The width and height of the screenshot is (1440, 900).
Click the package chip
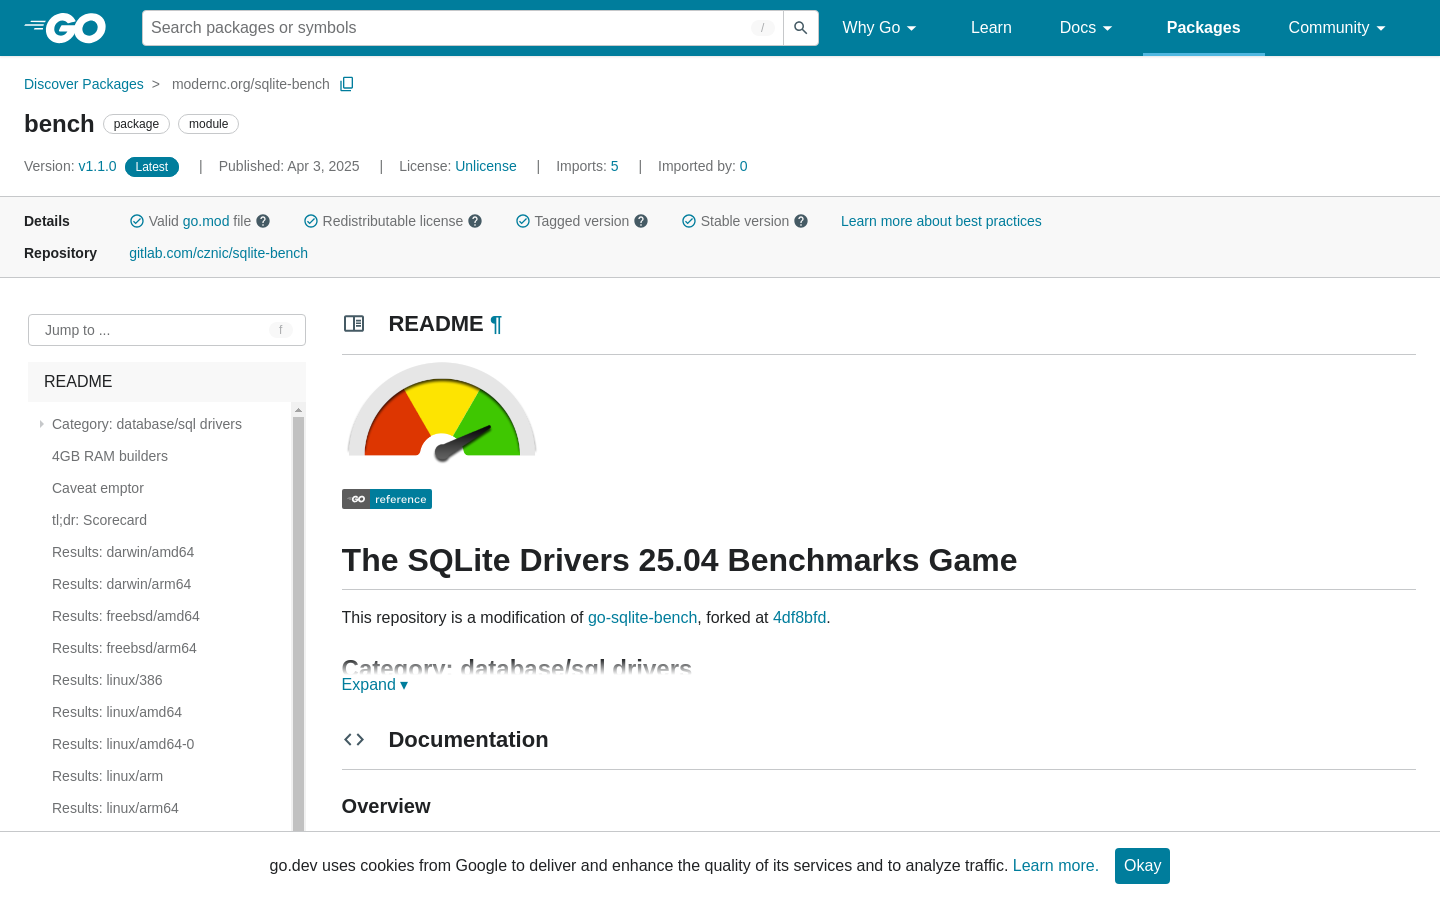pos(136,124)
